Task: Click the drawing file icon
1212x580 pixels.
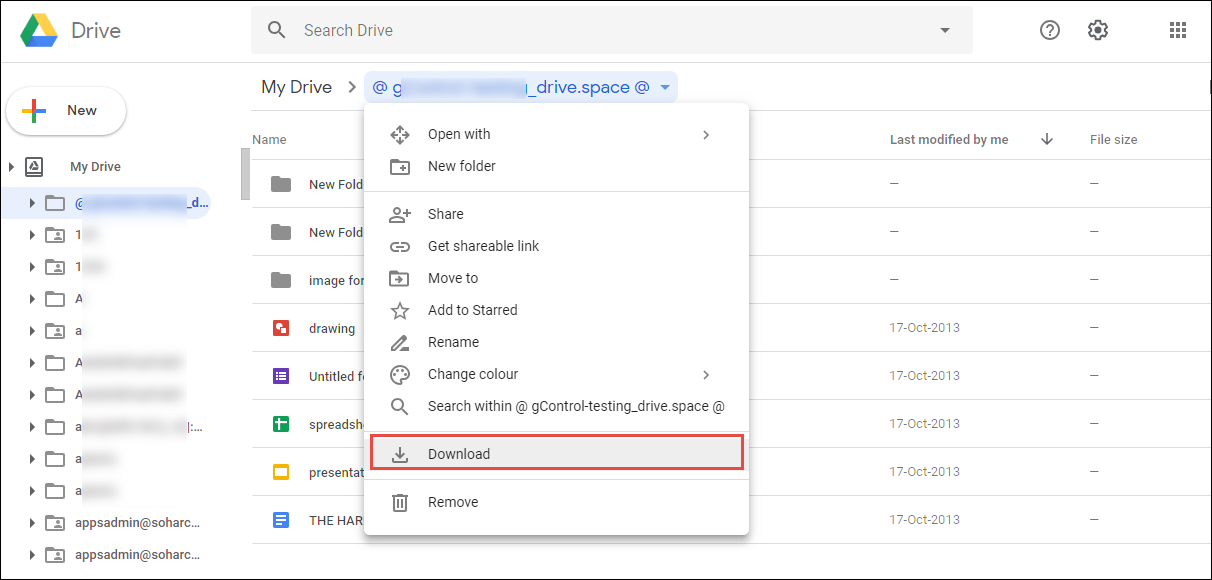Action: [281, 328]
